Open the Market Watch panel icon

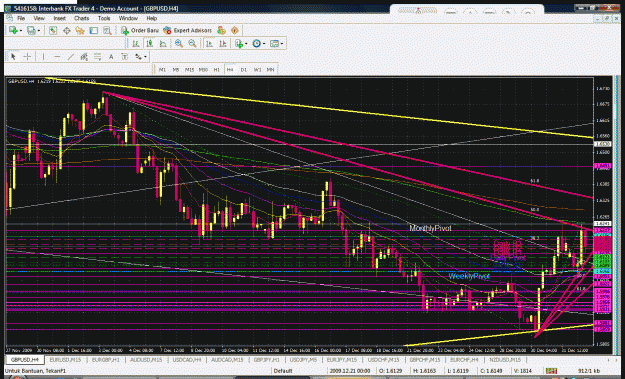pos(53,30)
